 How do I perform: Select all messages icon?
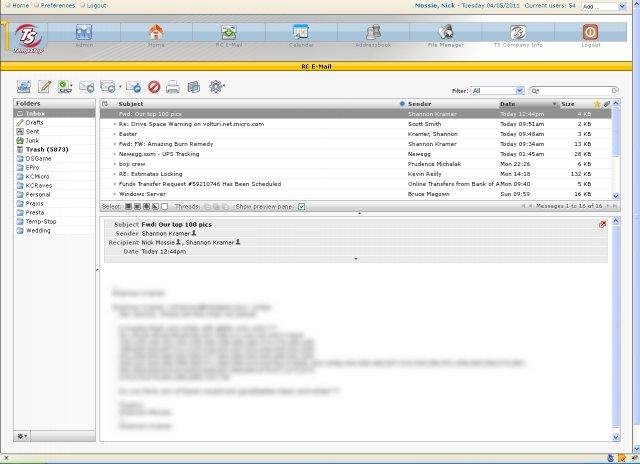[128, 206]
